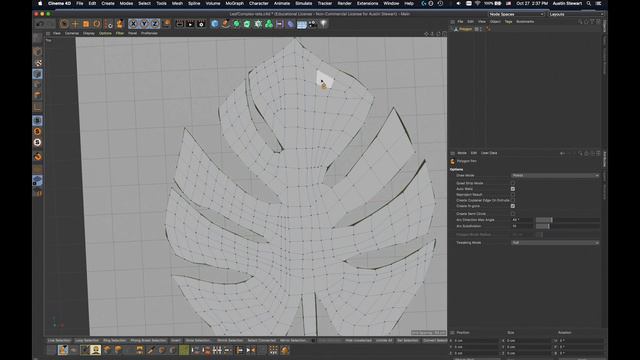Open the viewport Display menu

(x=89, y=33)
